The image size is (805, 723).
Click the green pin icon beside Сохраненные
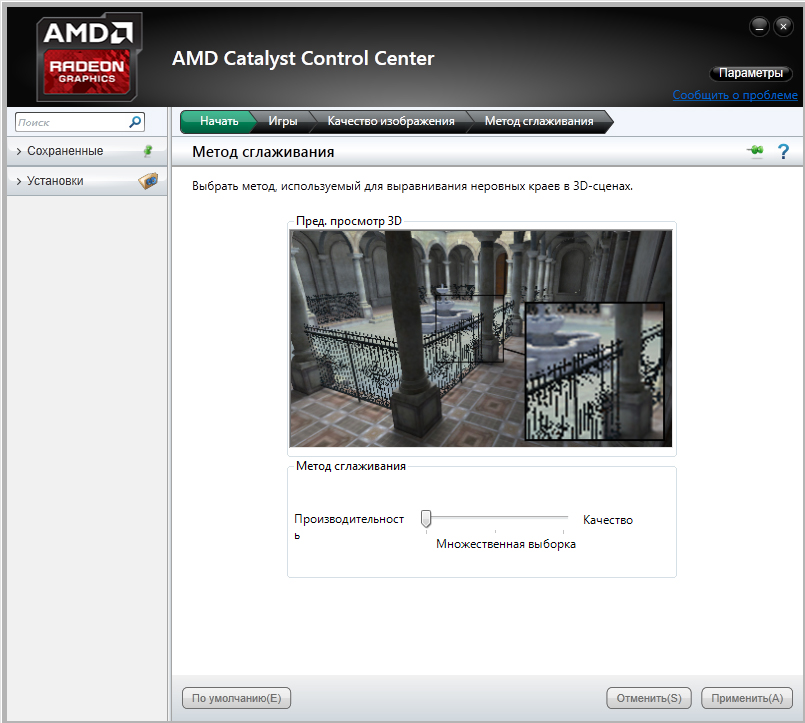pos(148,150)
